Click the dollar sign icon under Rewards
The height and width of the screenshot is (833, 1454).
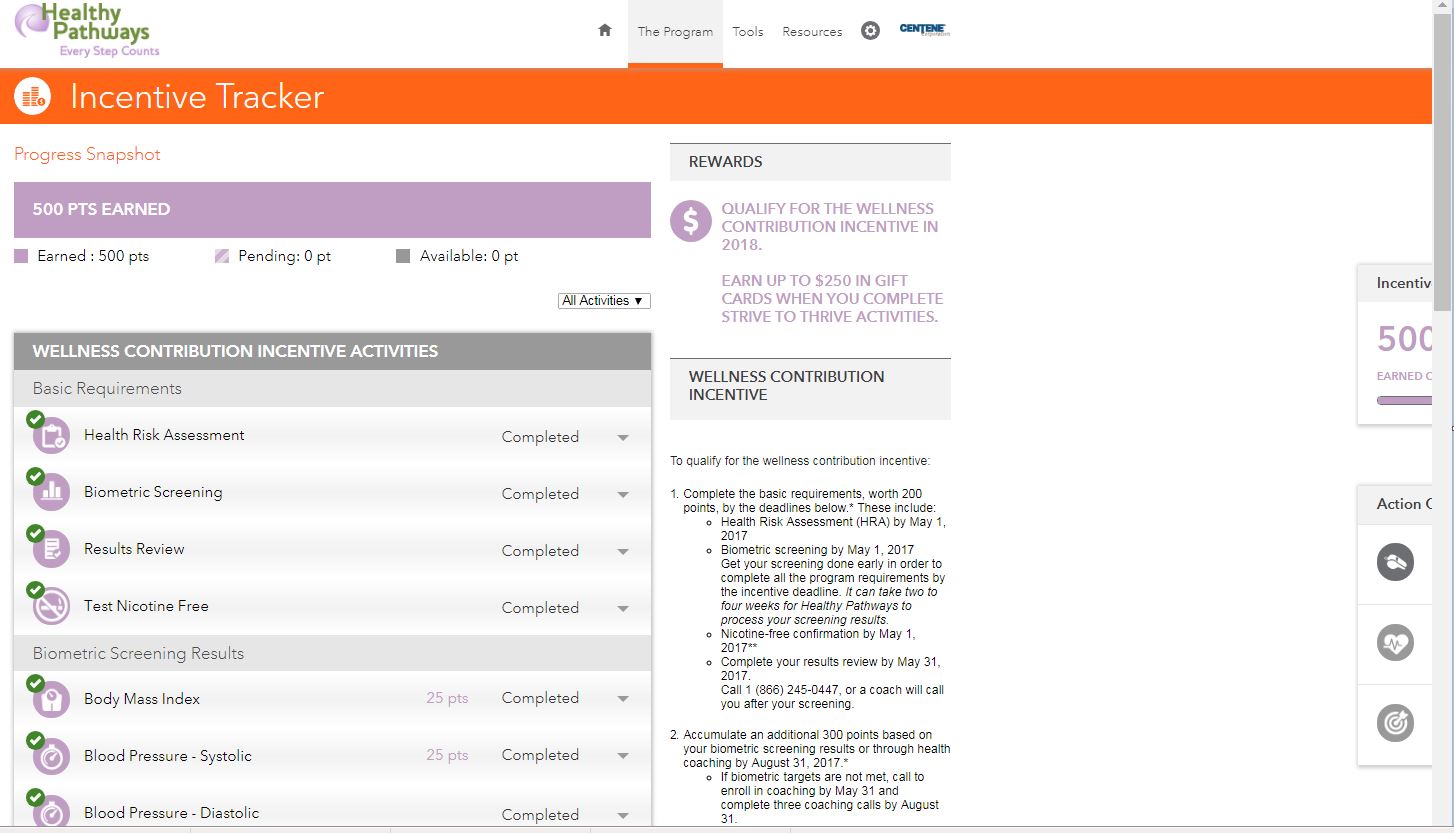click(x=690, y=222)
